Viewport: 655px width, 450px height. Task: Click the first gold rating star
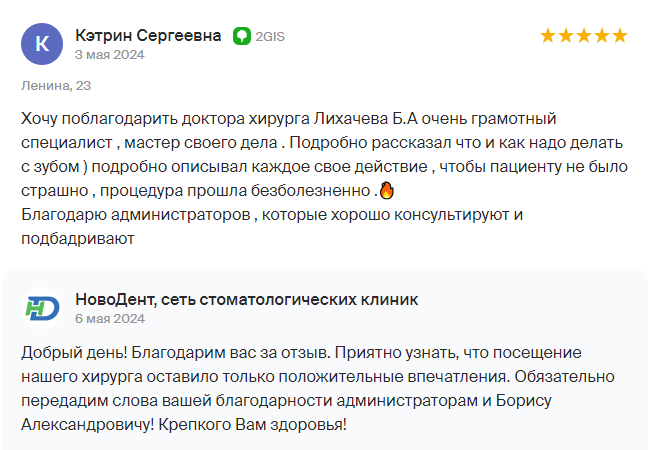pyautogui.click(x=548, y=36)
